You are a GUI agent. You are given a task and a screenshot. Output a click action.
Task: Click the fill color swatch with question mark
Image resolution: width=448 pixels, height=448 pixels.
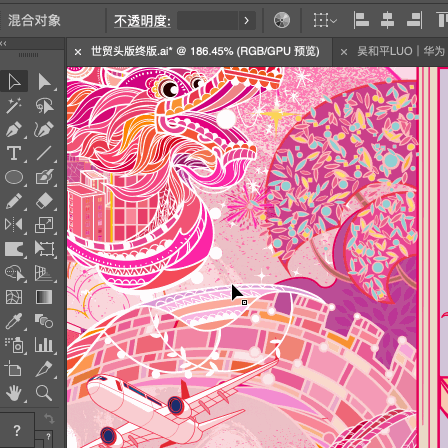(x=17, y=430)
